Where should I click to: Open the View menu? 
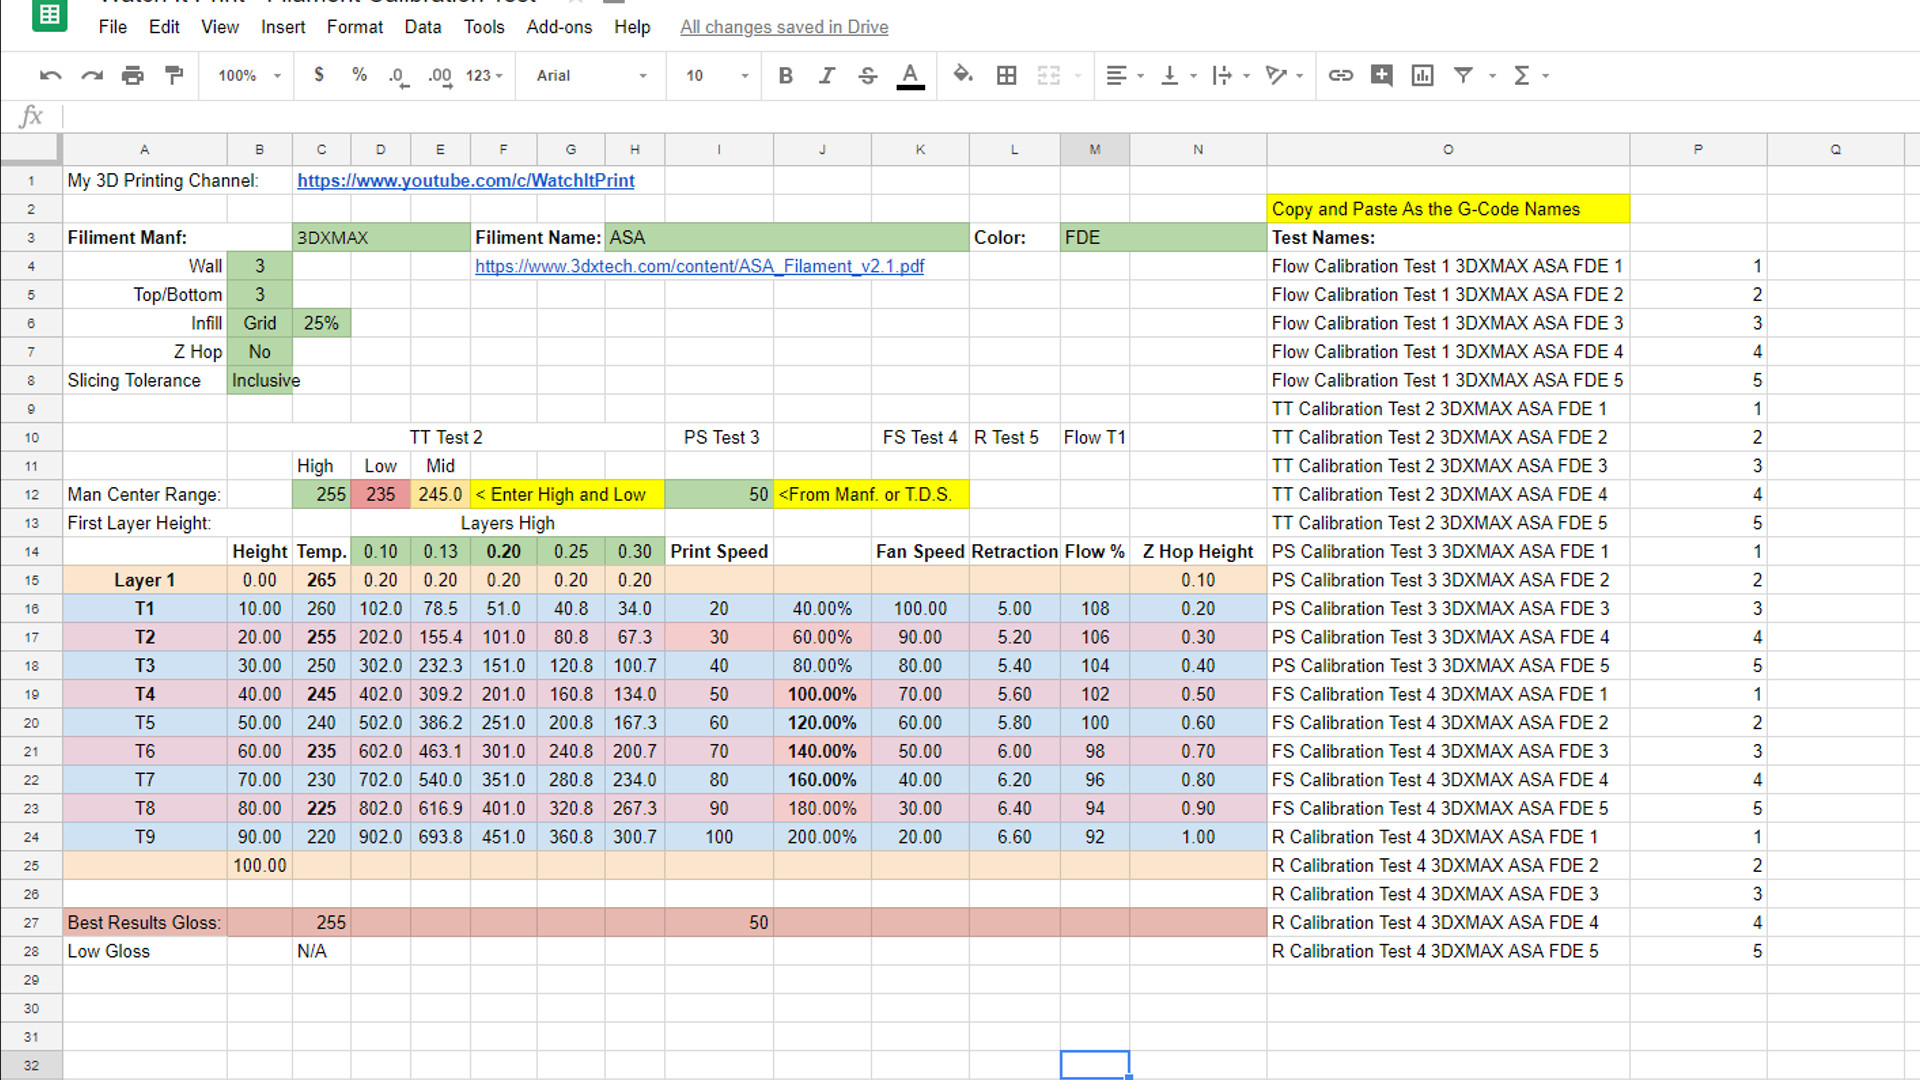(220, 27)
